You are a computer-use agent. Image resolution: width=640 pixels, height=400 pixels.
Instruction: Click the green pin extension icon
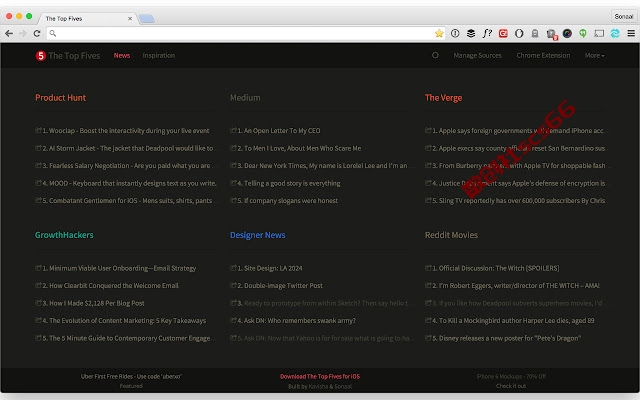pos(583,33)
